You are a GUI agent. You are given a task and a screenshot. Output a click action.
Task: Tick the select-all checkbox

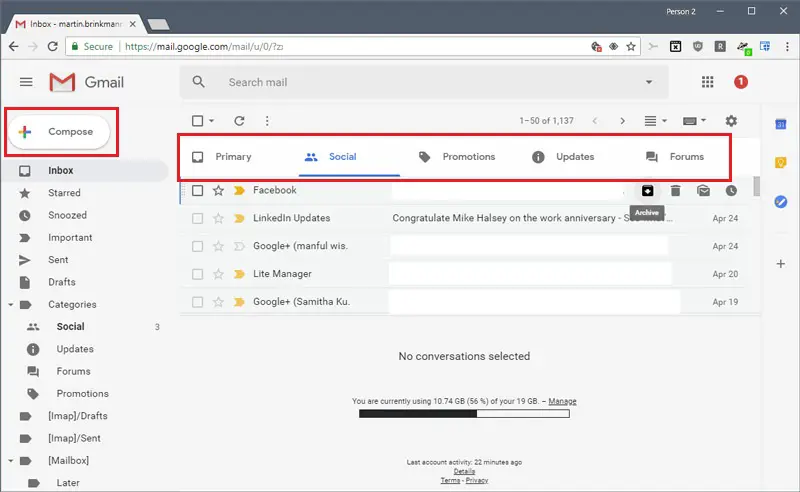click(197, 121)
